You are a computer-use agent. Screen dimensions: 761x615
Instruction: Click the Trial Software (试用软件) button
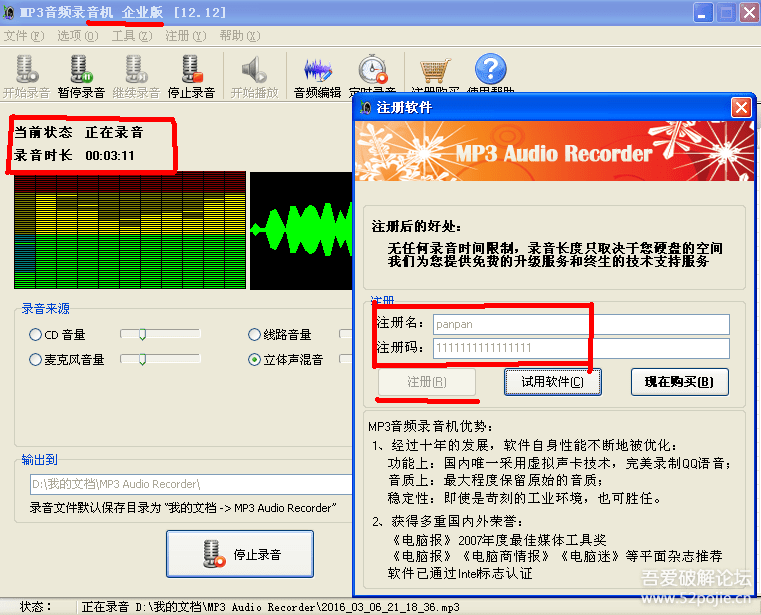(x=553, y=382)
